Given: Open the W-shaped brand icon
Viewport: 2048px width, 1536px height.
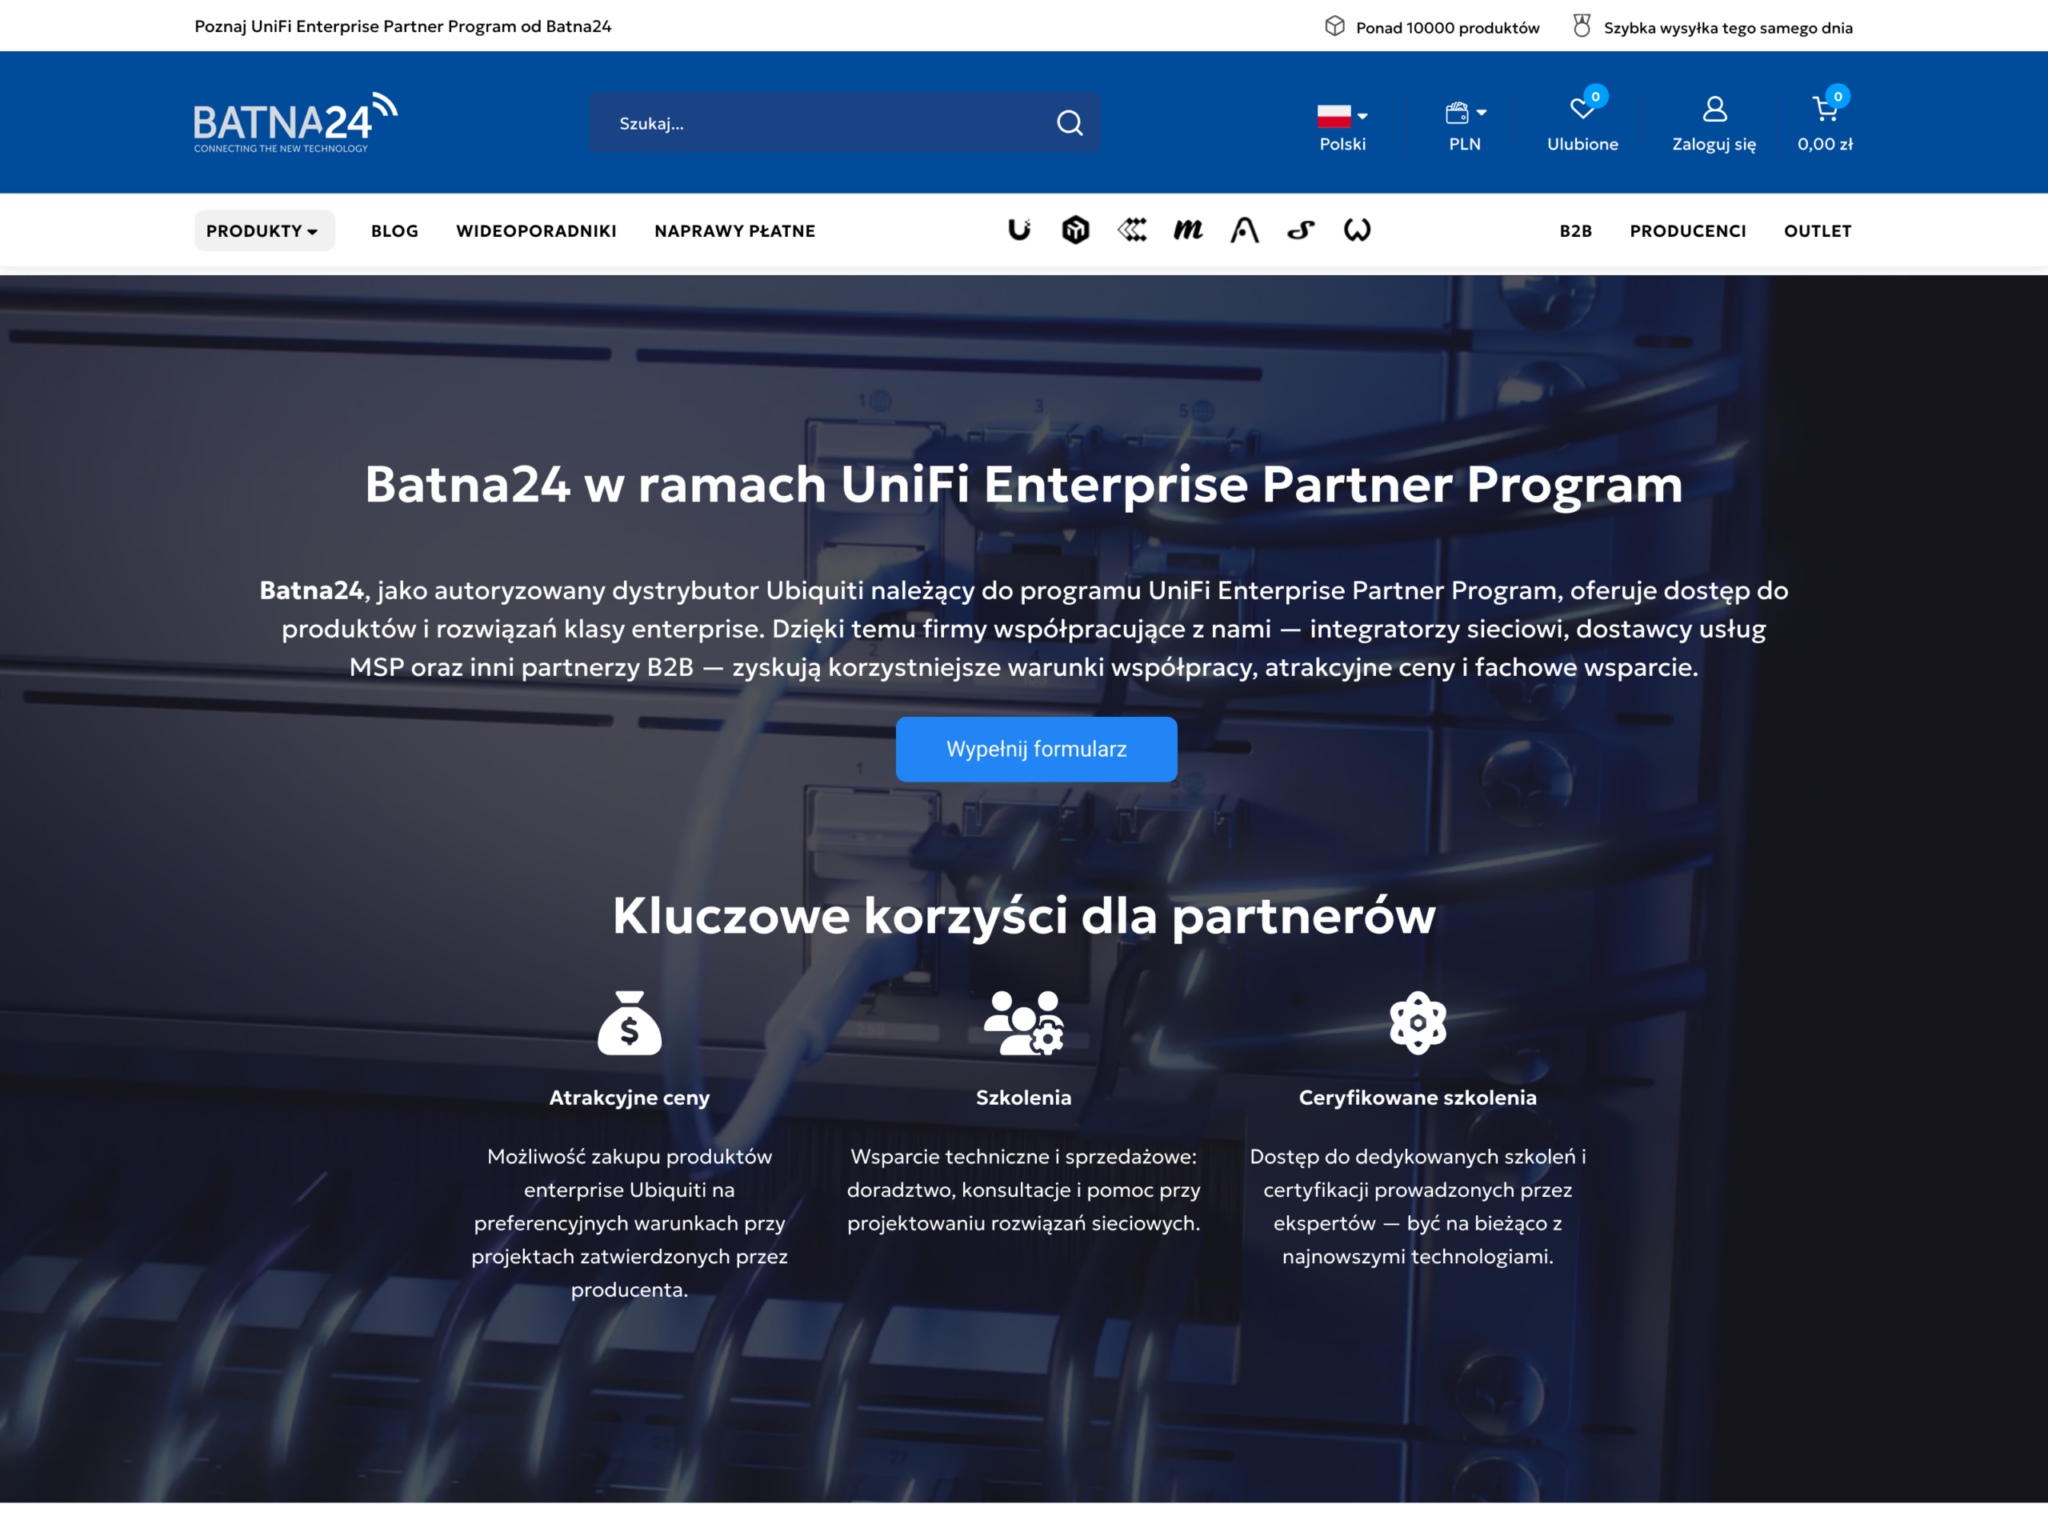Looking at the screenshot, I should [1357, 230].
